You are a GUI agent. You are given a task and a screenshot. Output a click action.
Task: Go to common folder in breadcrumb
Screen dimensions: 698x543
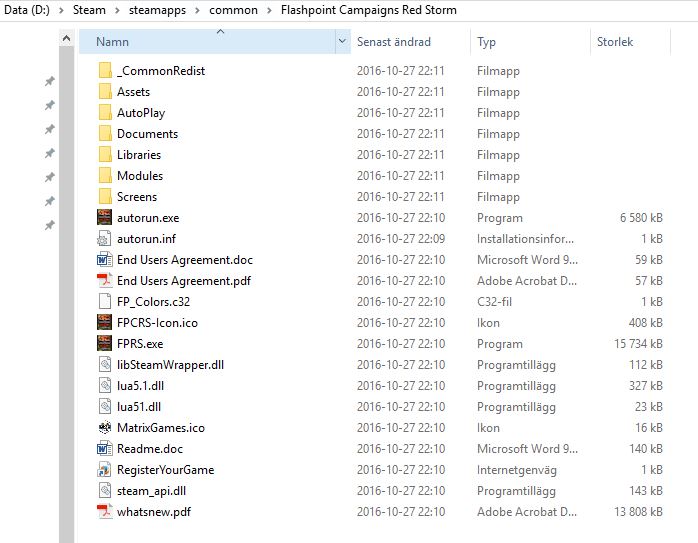[233, 10]
